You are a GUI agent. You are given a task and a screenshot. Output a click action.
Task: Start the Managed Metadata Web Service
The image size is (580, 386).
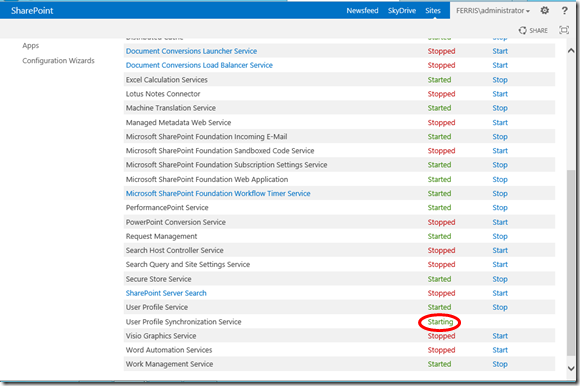coord(500,122)
